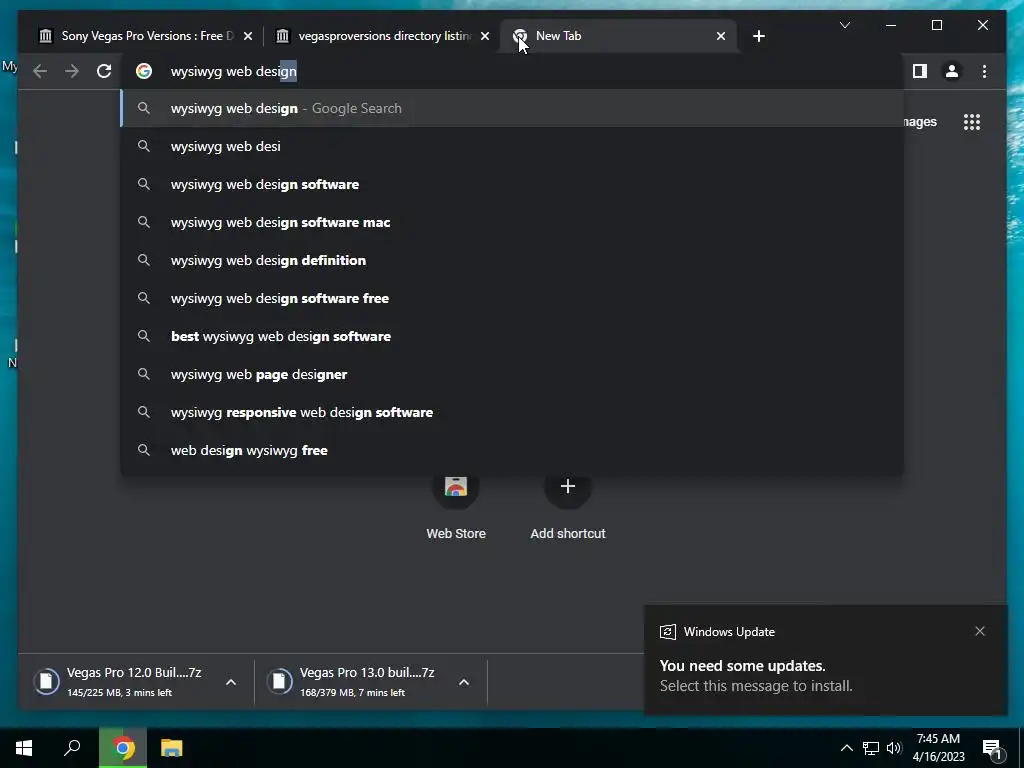Screen dimensions: 1024x768
Task: Select the New Tab tab
Action: [x=619, y=36]
